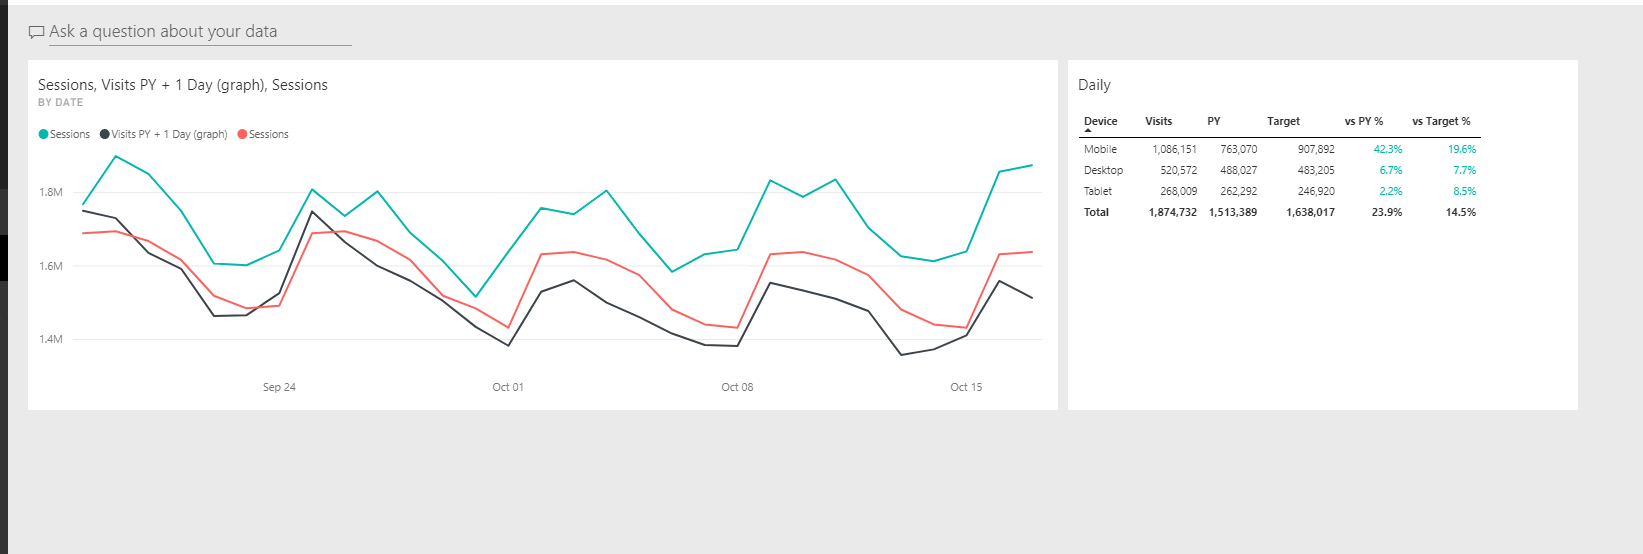Click the 1,874,732 total visits cell

1173,212
